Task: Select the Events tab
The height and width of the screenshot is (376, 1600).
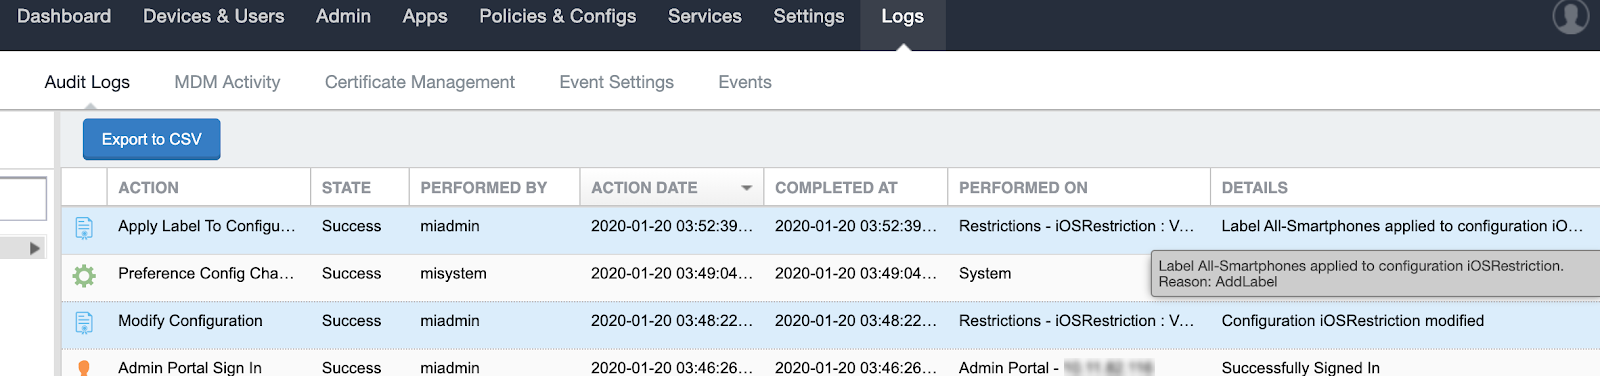Action: pos(745,82)
